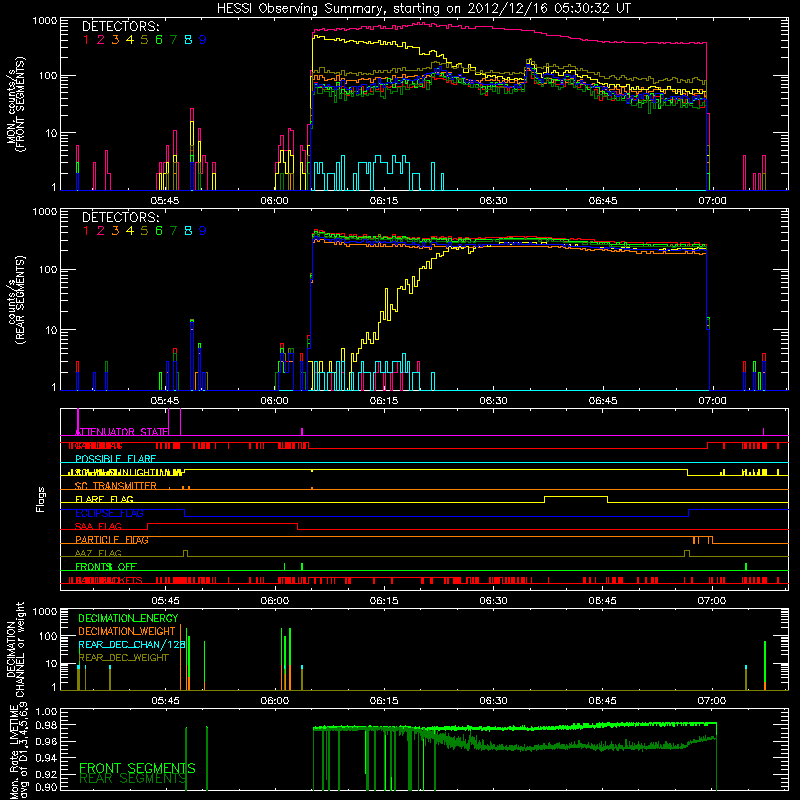Click the FRONT SEGMENTS livetime legend label

137,768
